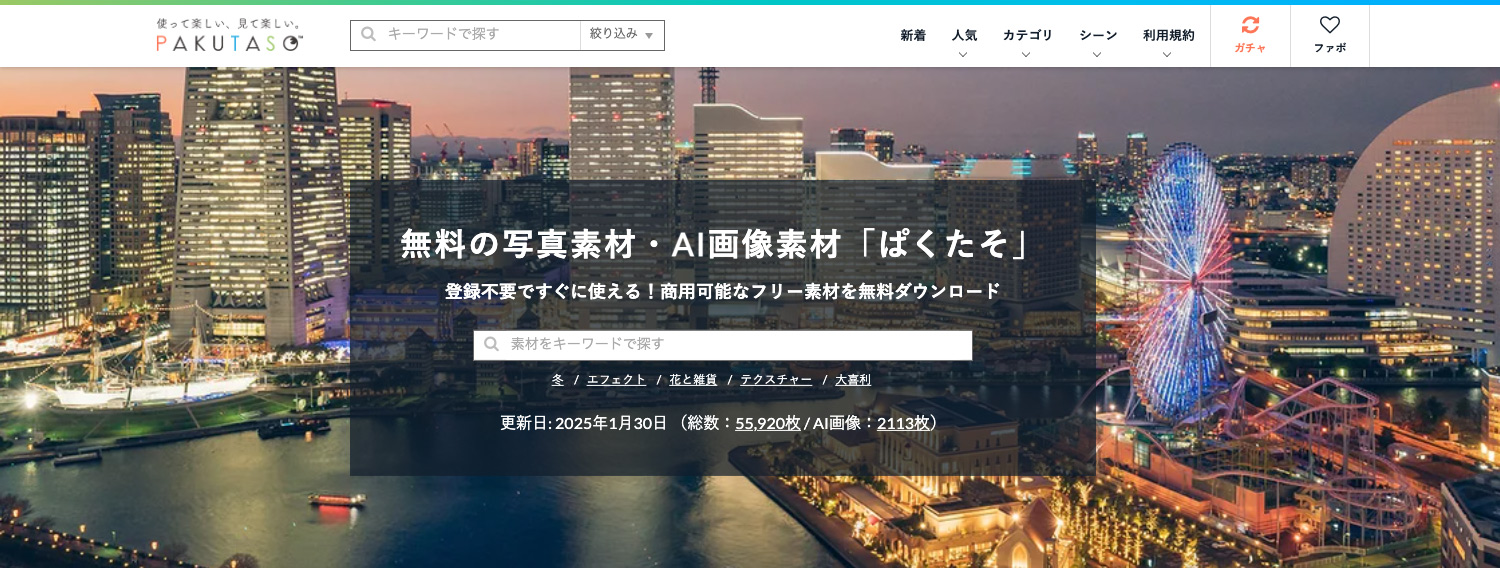
Task: Open the 大喜利 keyword link
Action: [x=853, y=380]
